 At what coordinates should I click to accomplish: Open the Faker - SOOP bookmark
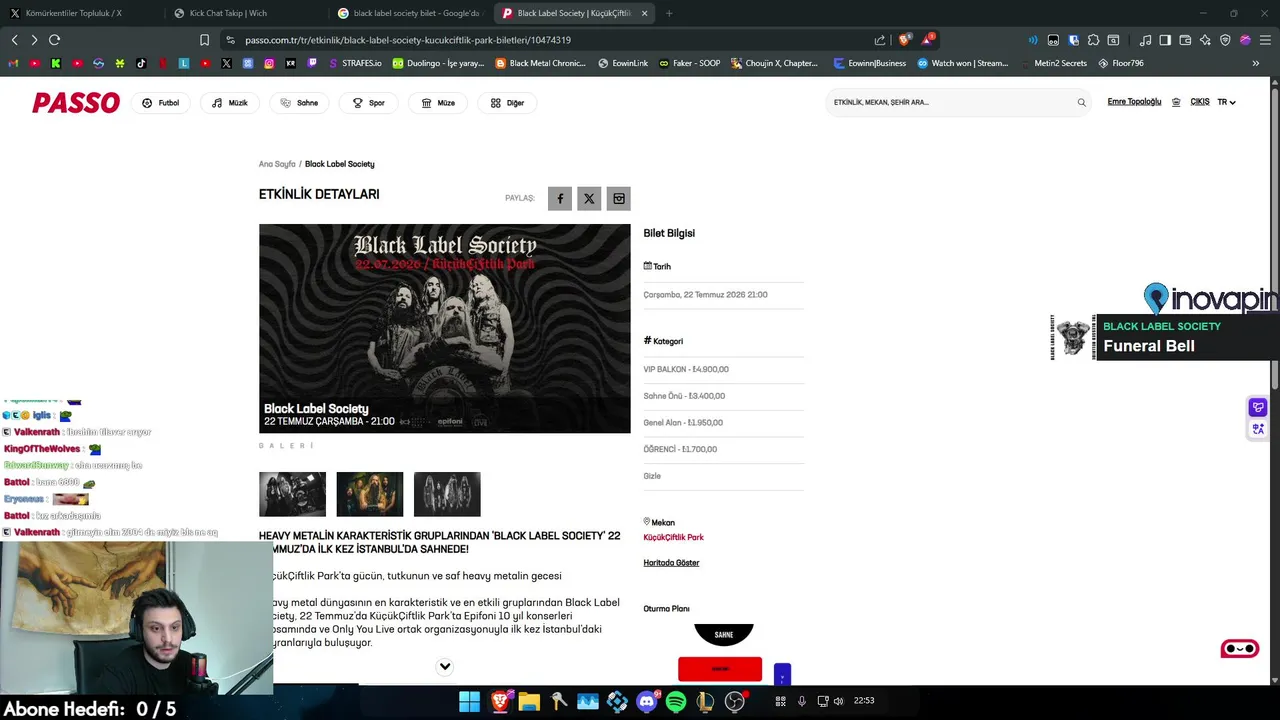point(689,63)
